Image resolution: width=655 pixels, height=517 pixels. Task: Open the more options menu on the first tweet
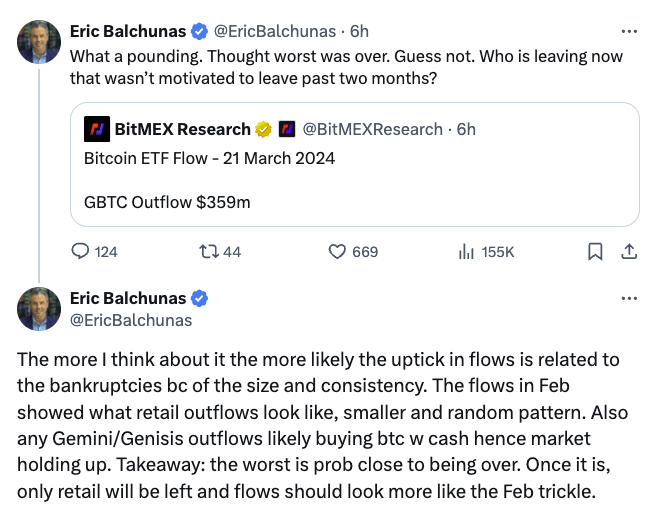point(628,30)
